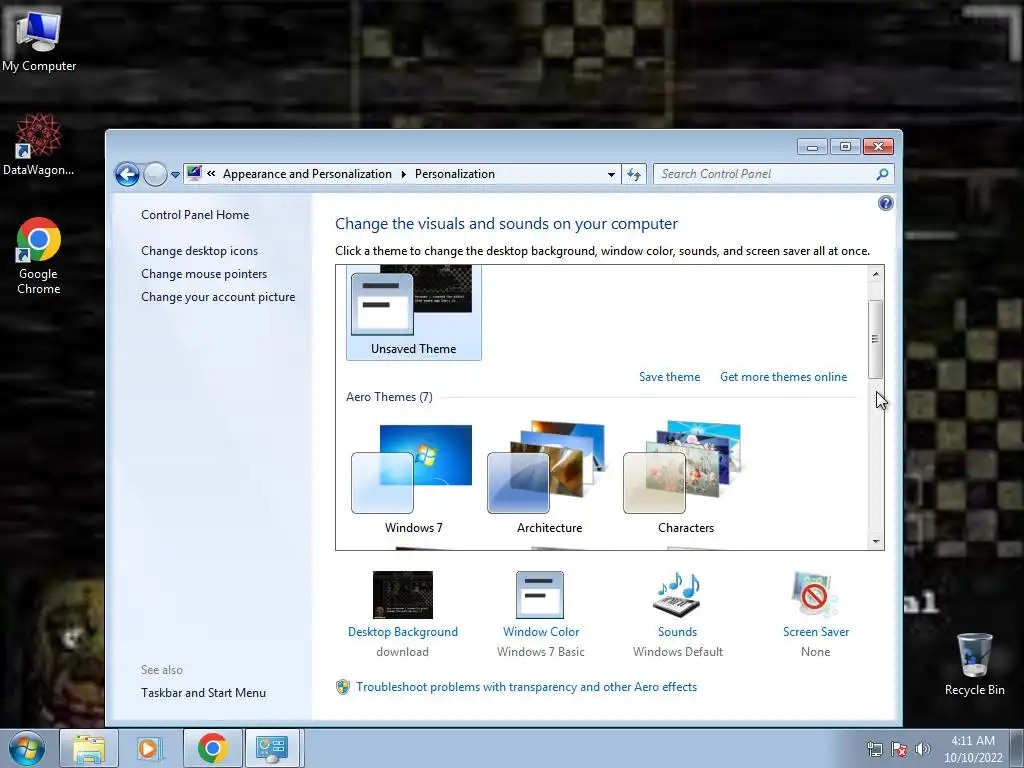Viewport: 1024px width, 768px height.
Task: Open Desktop Background settings icon
Action: (402, 595)
